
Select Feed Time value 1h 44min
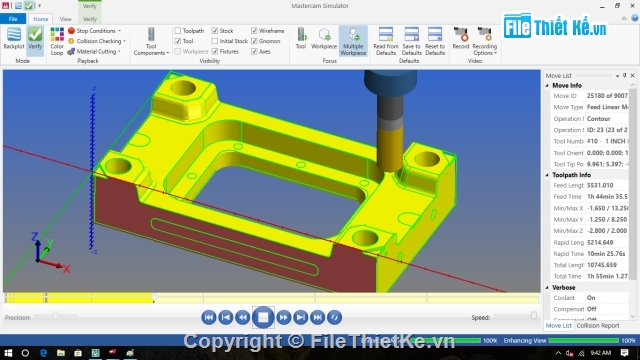(607, 196)
